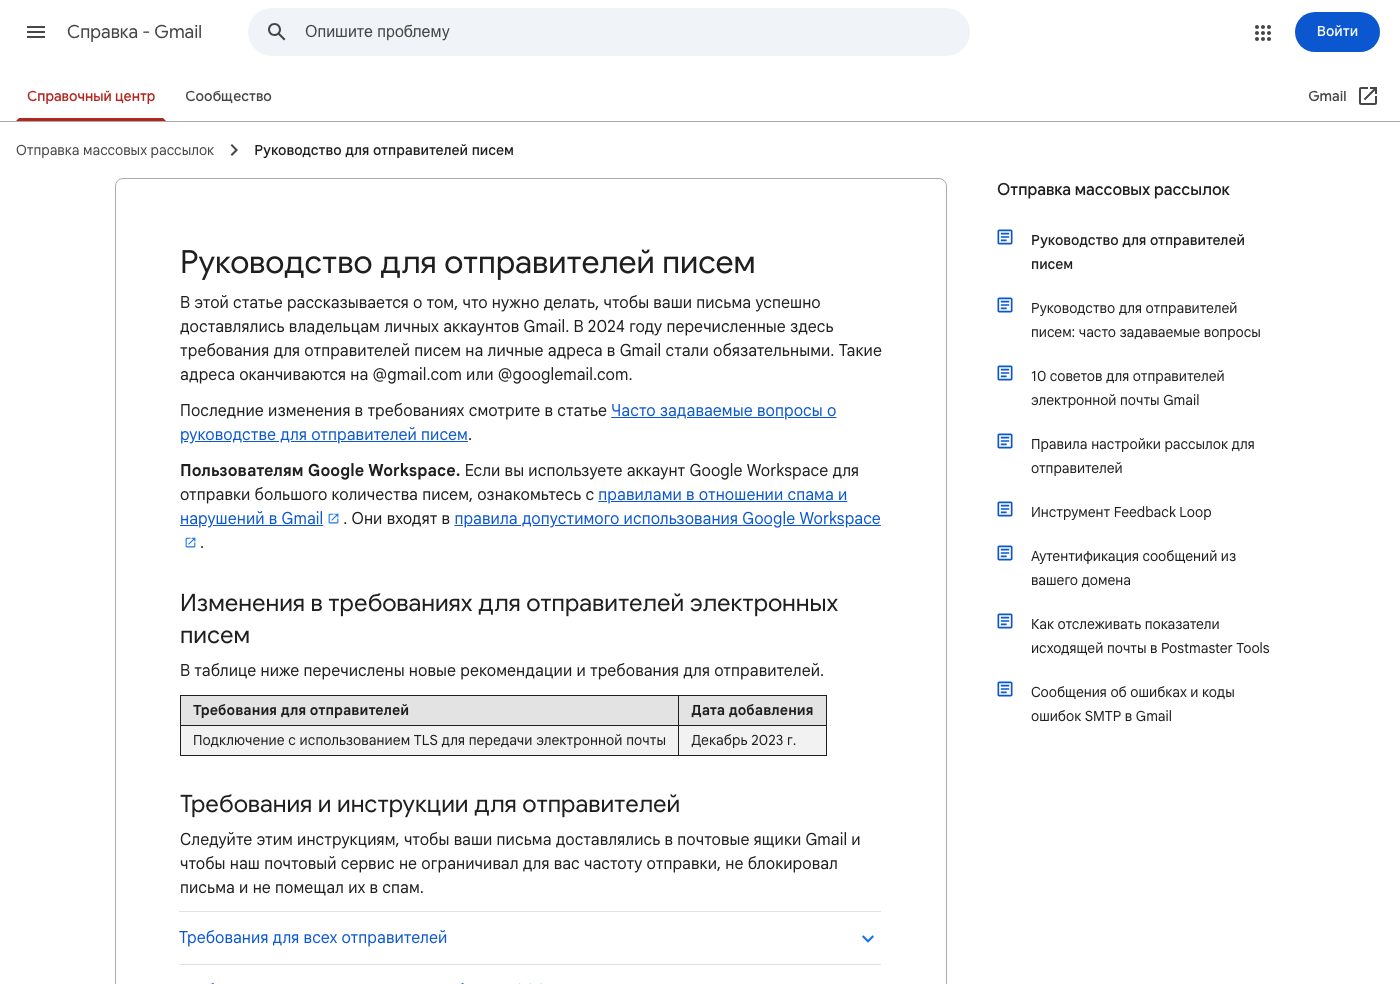Image resolution: width=1400 pixels, height=984 pixels.
Task: Open 'Gmail' link at top right
Action: click(x=1327, y=96)
